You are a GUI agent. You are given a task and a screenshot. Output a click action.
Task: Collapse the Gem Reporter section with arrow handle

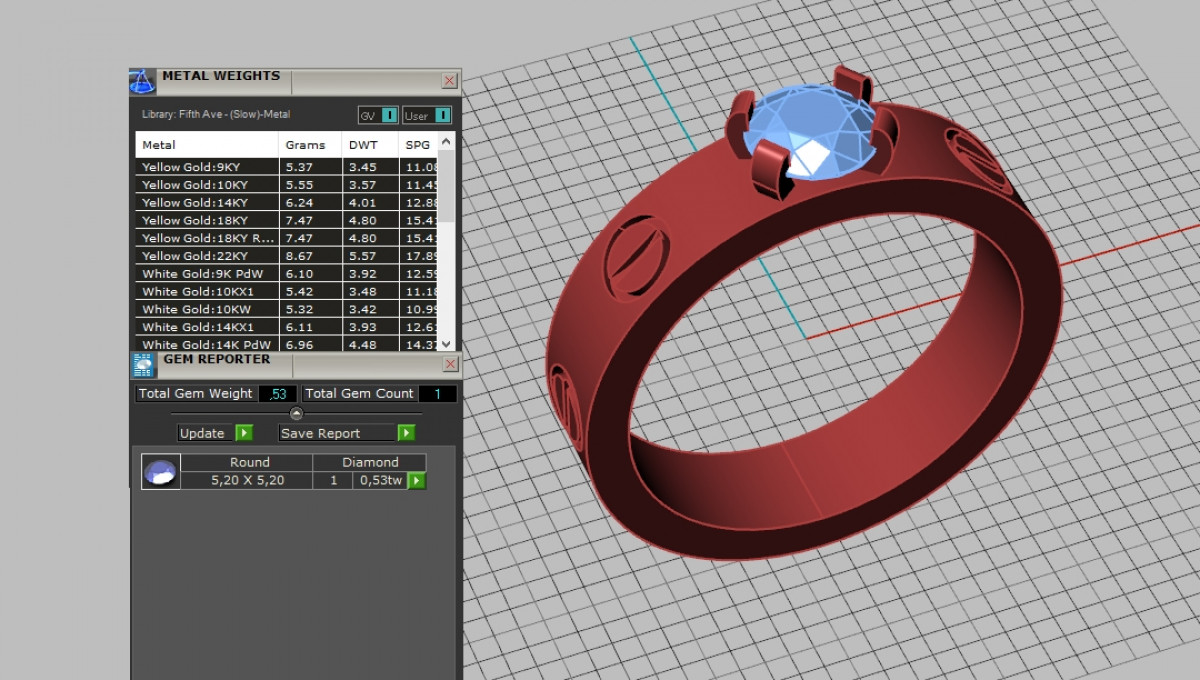click(296, 413)
